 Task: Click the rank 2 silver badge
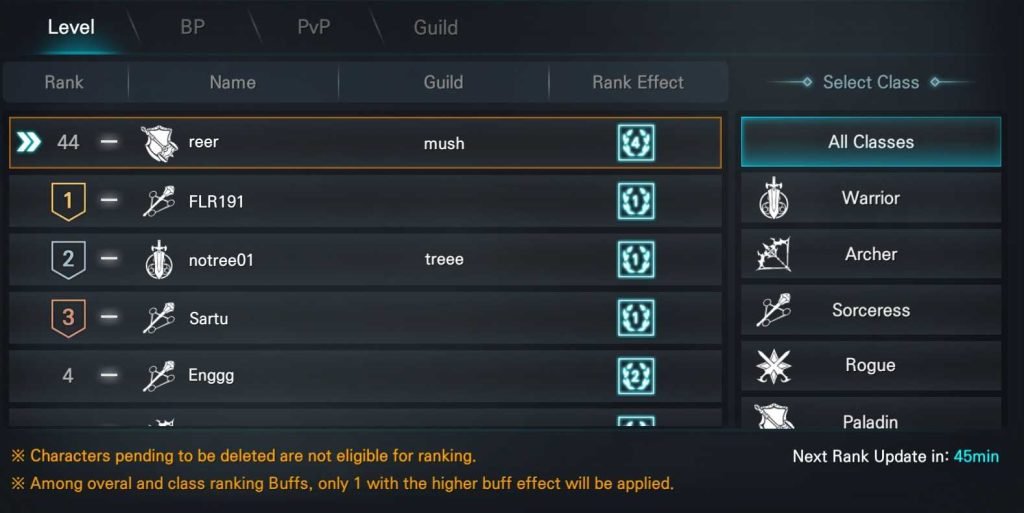[68, 259]
